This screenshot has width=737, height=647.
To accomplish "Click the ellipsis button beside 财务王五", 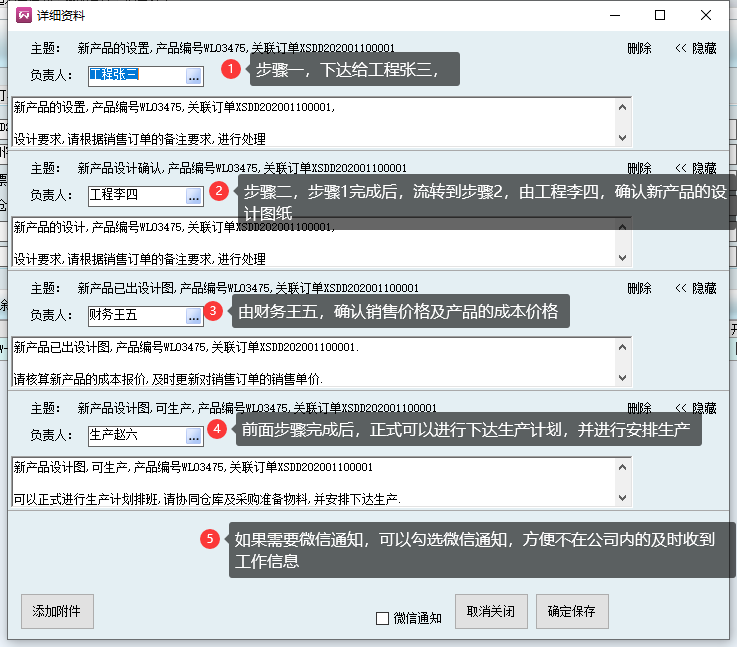I will (194, 315).
